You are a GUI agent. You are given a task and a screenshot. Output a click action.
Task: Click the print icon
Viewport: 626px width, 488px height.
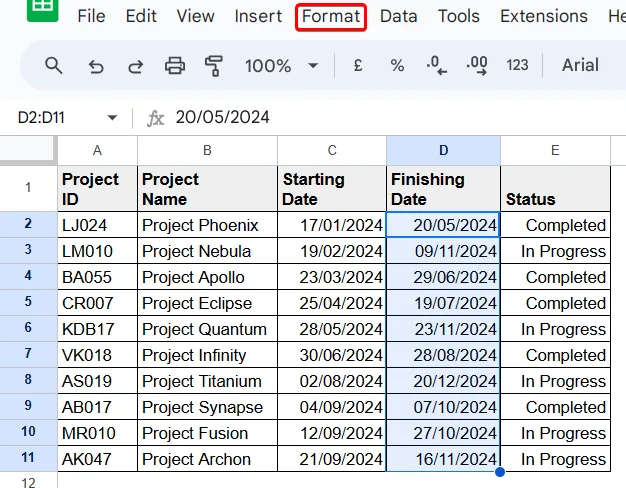(x=175, y=65)
